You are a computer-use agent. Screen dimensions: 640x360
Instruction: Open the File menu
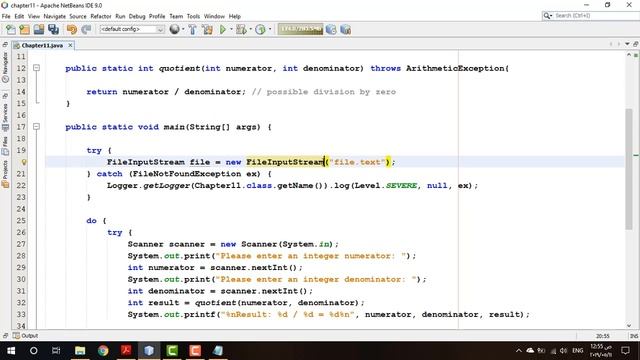(x=6, y=16)
